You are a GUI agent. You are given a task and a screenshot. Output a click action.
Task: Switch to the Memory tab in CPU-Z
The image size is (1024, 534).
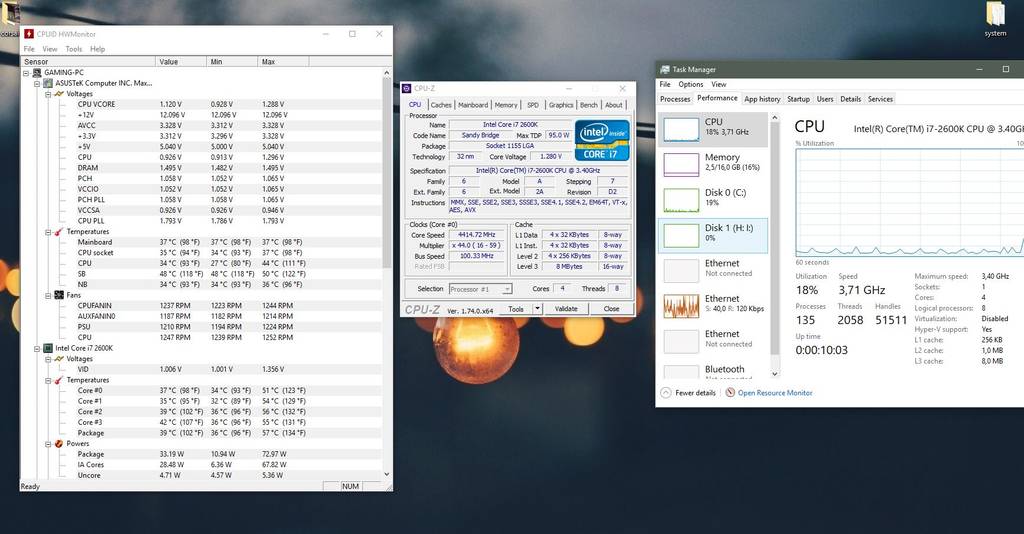click(x=505, y=105)
